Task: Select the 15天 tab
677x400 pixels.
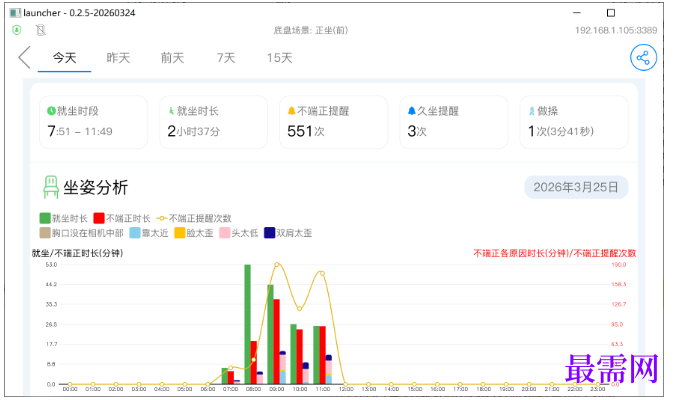Action: 279,58
